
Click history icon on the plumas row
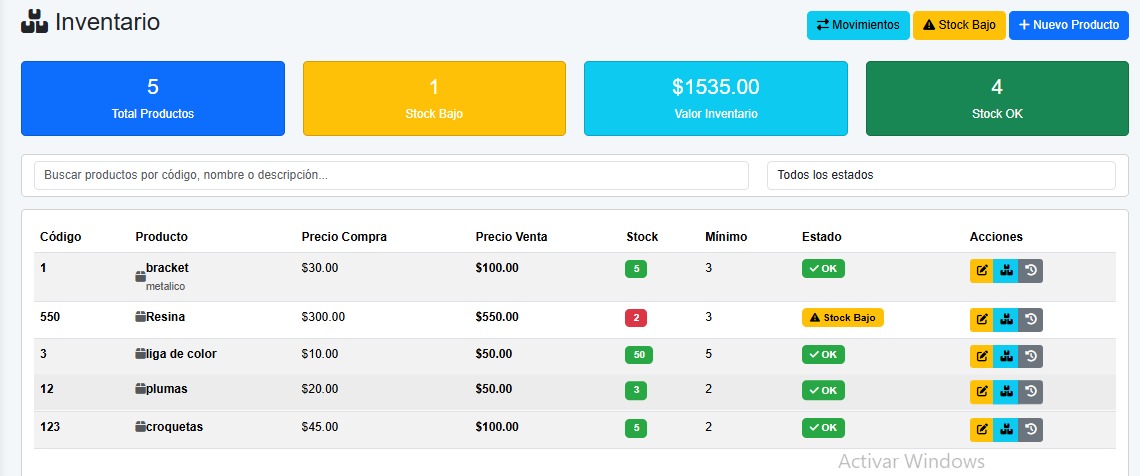[1030, 391]
